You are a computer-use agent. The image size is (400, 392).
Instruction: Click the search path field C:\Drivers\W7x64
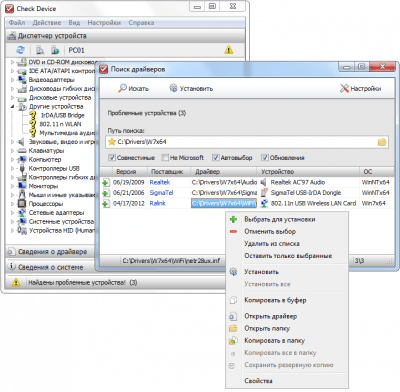point(247,142)
